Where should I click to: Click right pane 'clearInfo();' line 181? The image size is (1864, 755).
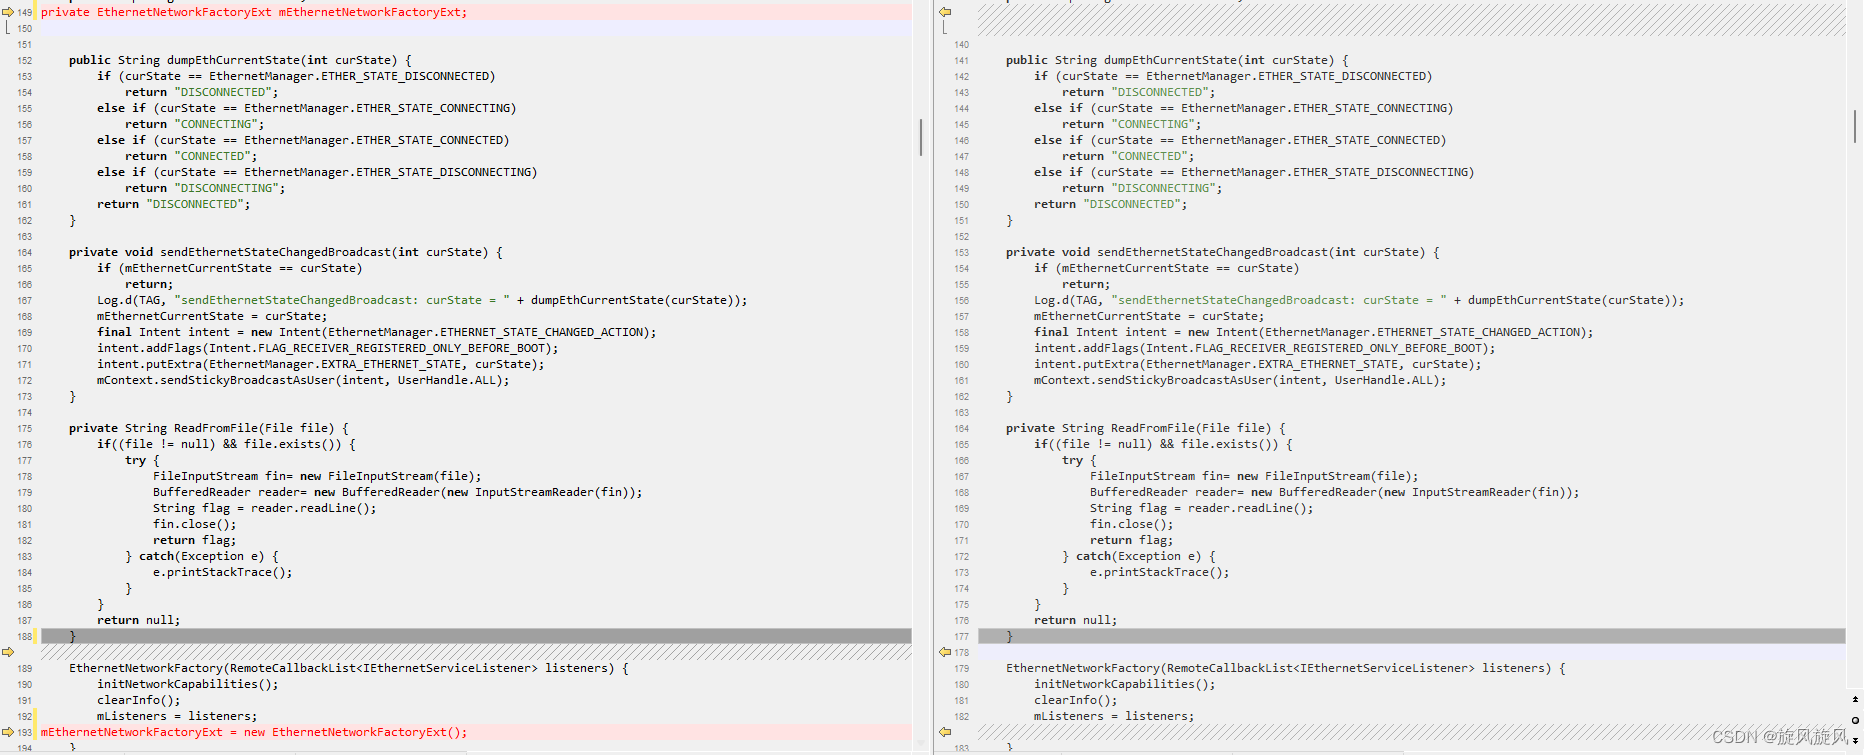click(x=1076, y=700)
